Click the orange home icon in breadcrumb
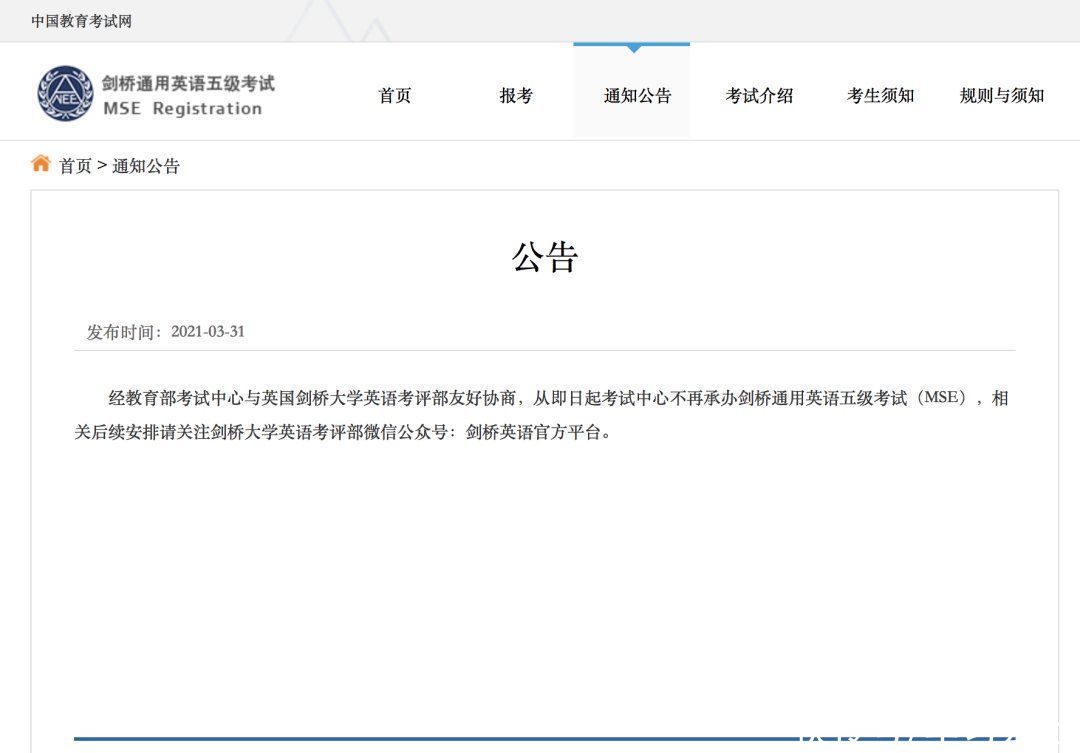The image size is (1080, 753). click(40, 163)
